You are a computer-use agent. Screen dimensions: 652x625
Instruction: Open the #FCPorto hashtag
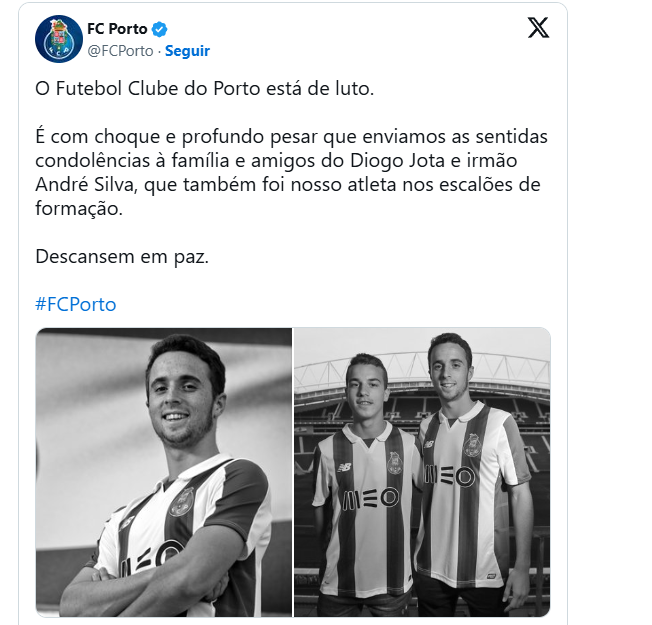point(76,304)
